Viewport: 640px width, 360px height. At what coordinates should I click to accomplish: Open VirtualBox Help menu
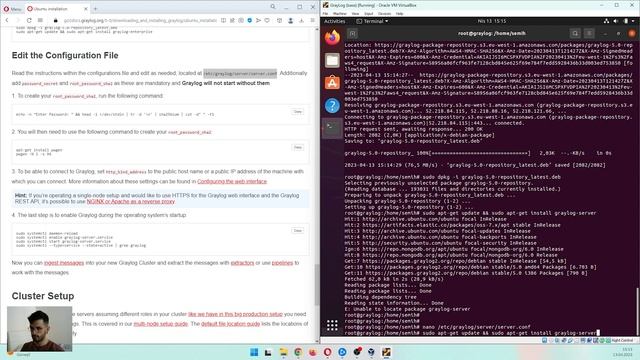pos(400,13)
